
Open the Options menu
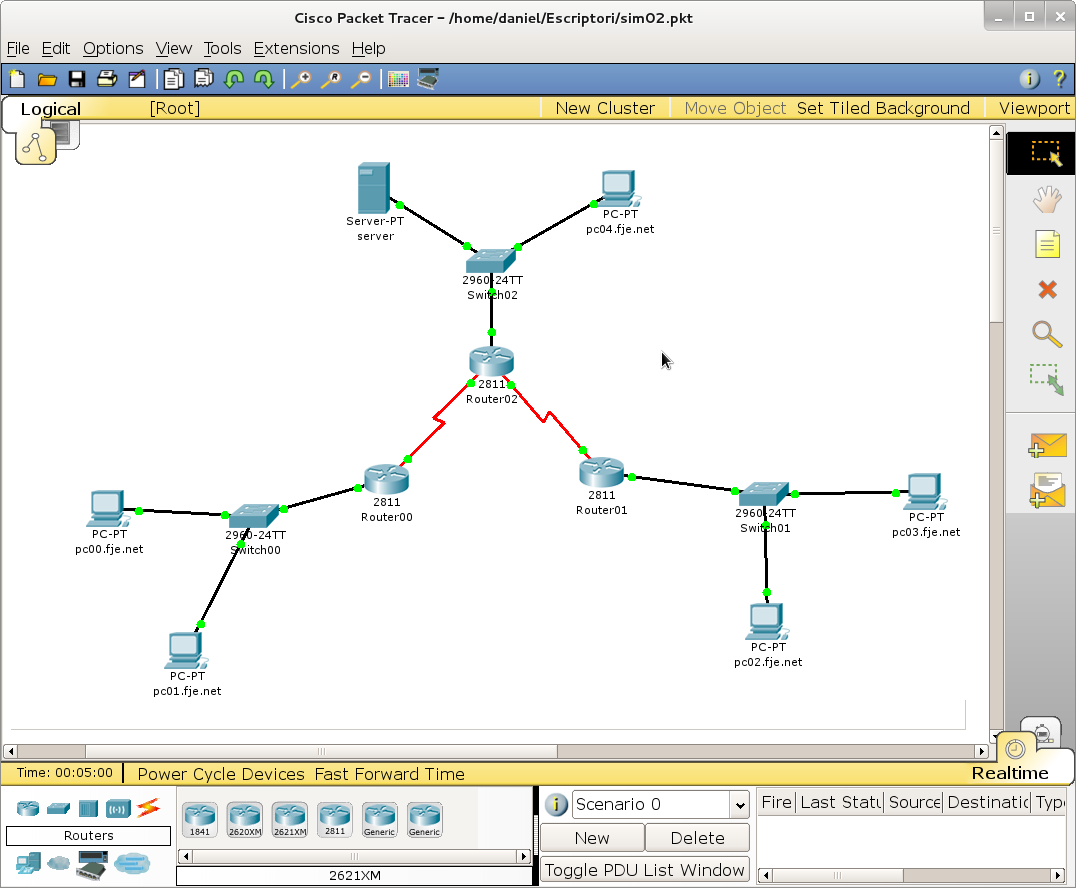113,49
